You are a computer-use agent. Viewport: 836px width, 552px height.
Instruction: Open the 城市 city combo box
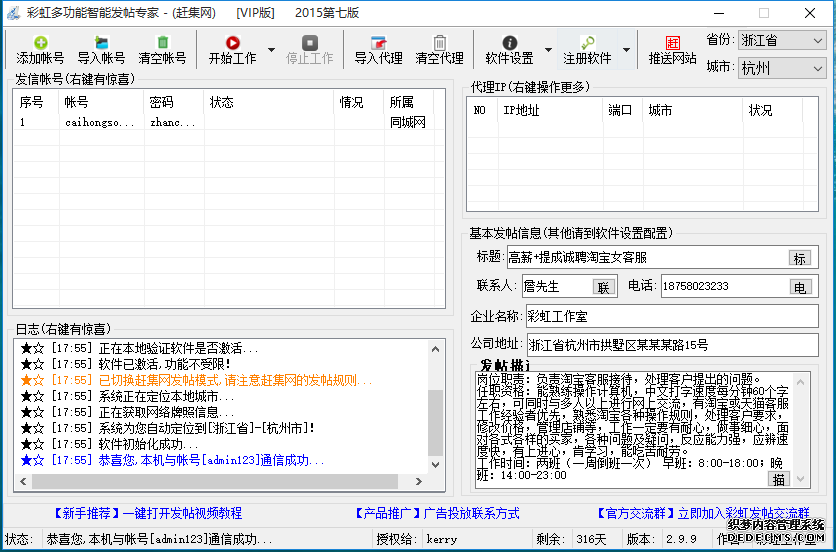[782, 68]
